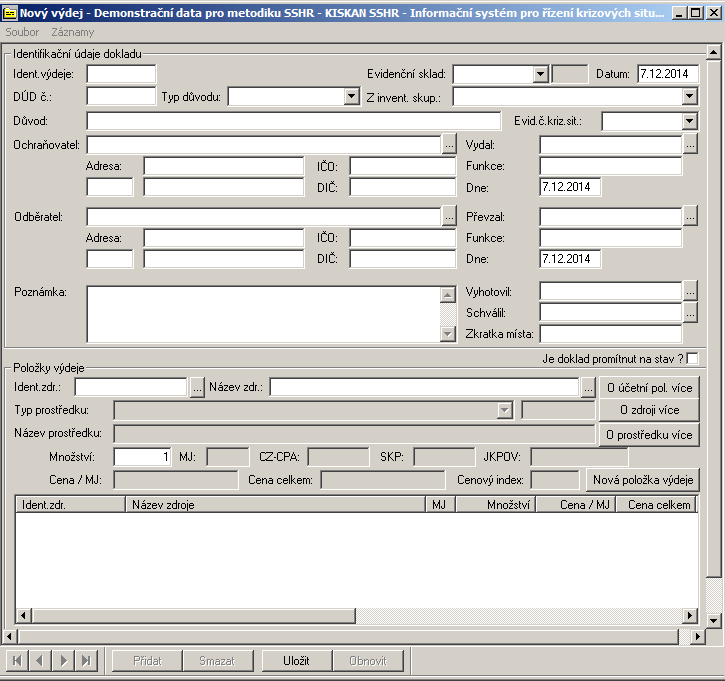Click form bottom horizontal scrollbar thumb

348,637
